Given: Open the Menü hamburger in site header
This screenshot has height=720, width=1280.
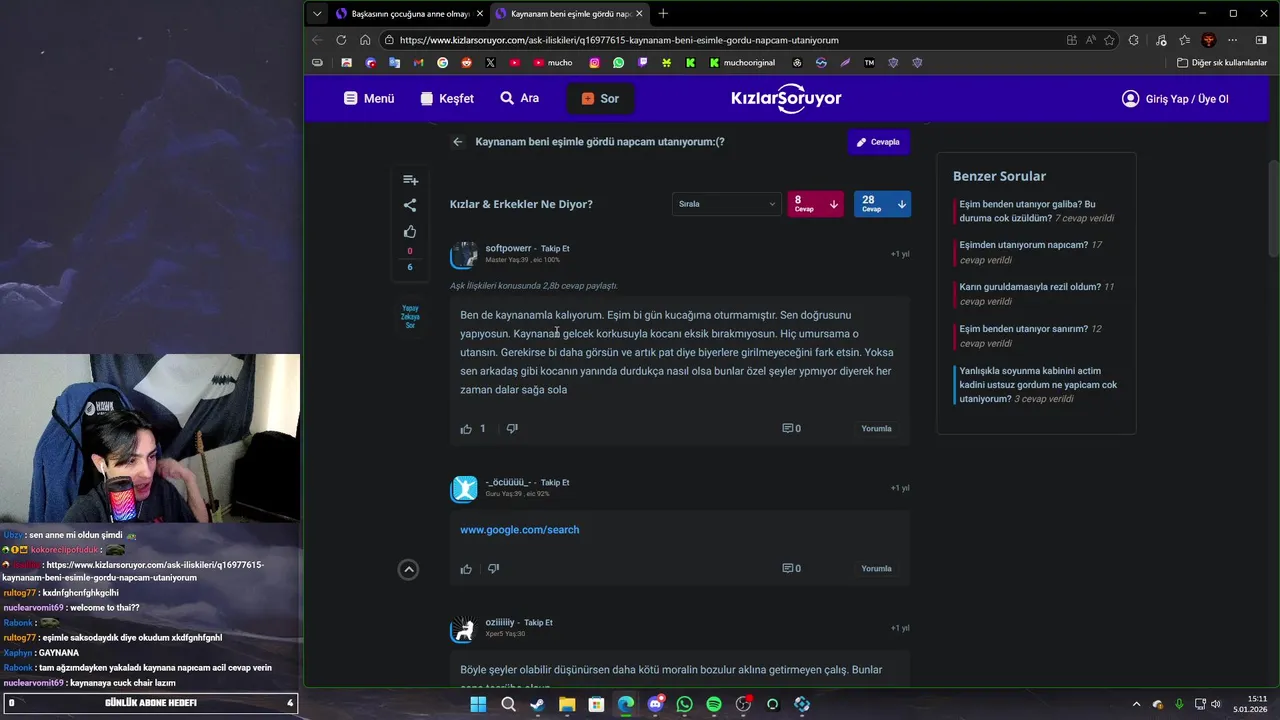Looking at the screenshot, I should pos(369,98).
